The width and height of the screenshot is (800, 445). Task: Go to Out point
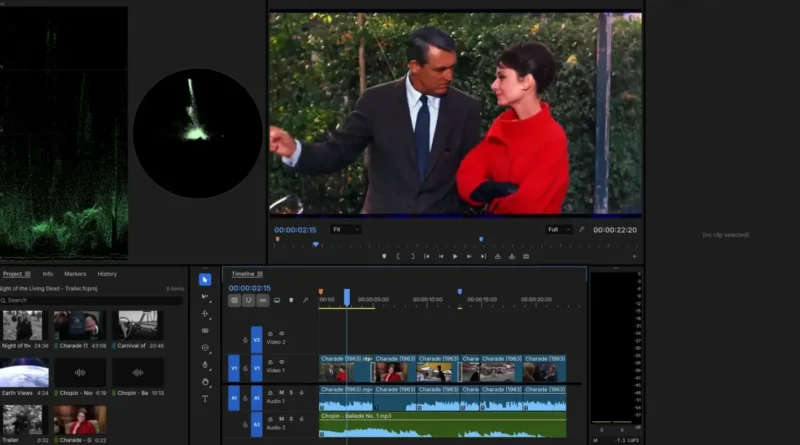(x=483, y=257)
